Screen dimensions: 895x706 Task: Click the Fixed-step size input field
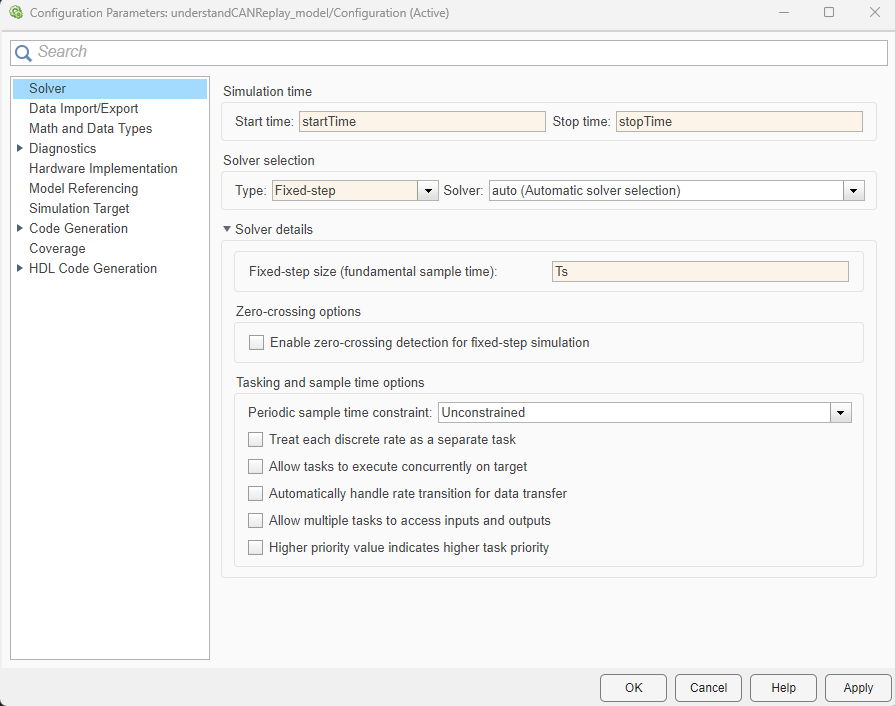700,272
